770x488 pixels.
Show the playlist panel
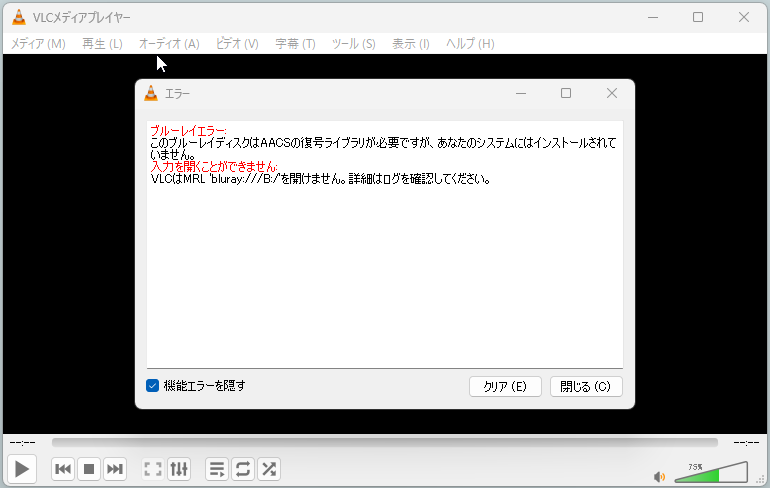point(217,469)
